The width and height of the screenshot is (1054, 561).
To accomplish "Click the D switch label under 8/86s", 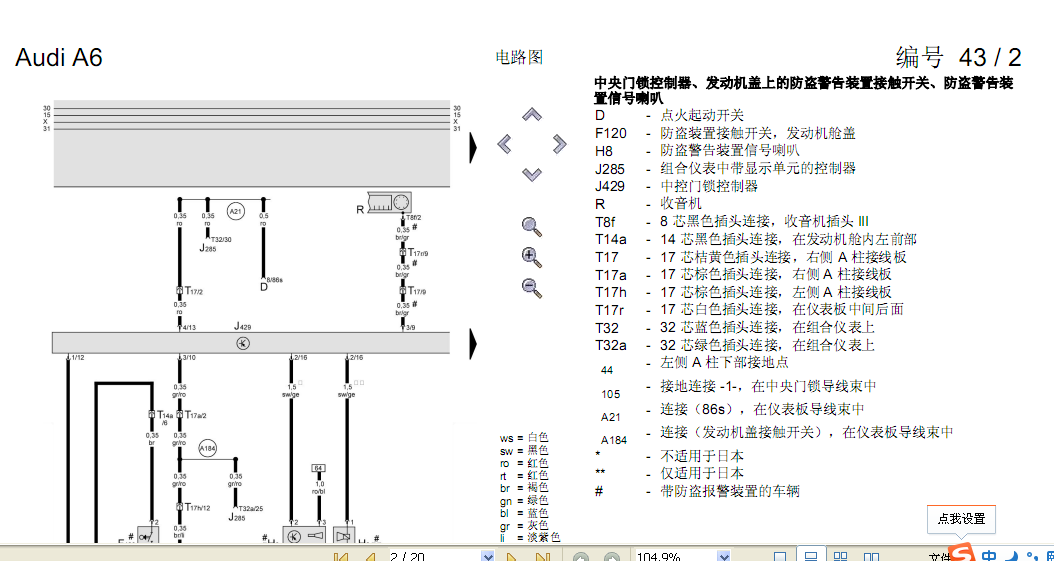I will [x=264, y=287].
